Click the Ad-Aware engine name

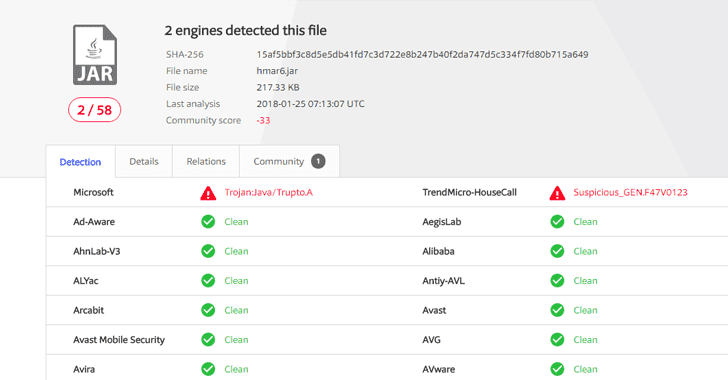[94, 222]
